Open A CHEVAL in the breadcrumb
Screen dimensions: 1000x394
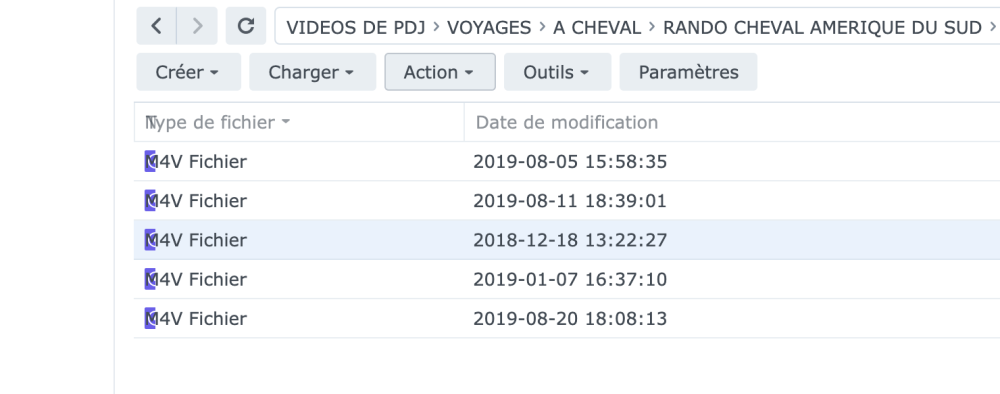(597, 27)
